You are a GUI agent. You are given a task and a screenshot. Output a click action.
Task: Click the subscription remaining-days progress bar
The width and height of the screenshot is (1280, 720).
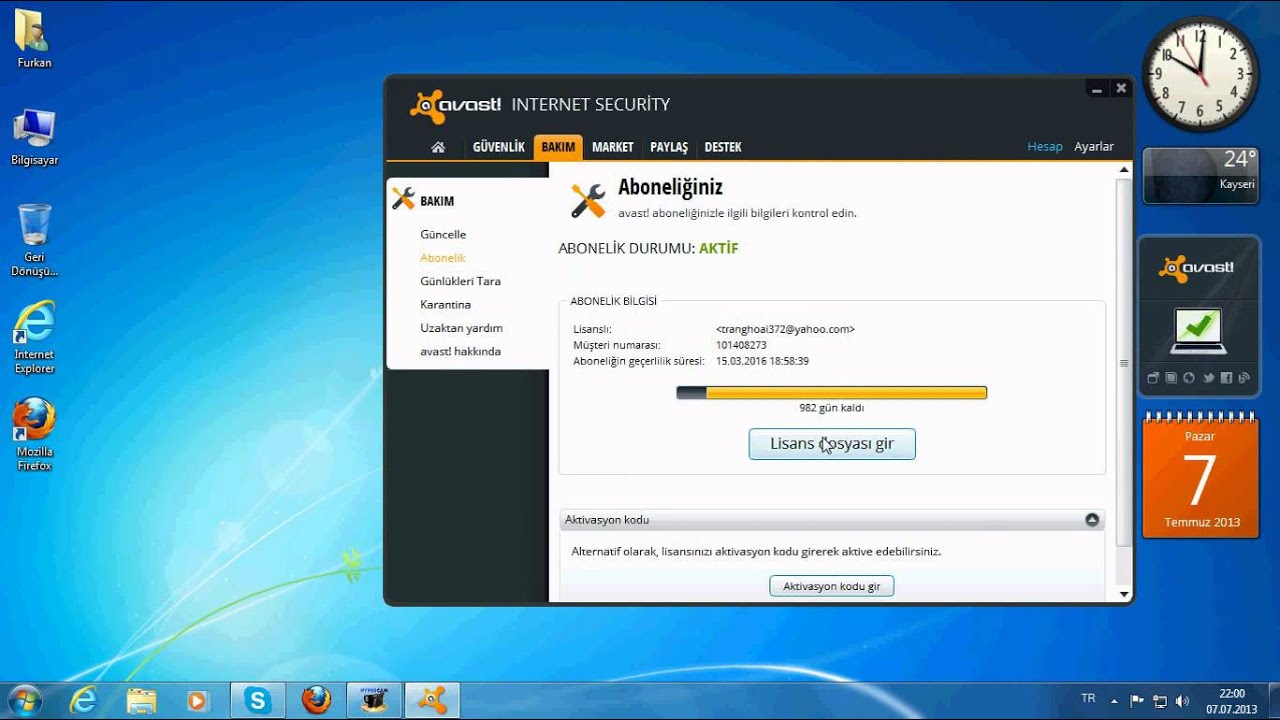pyautogui.click(x=832, y=393)
